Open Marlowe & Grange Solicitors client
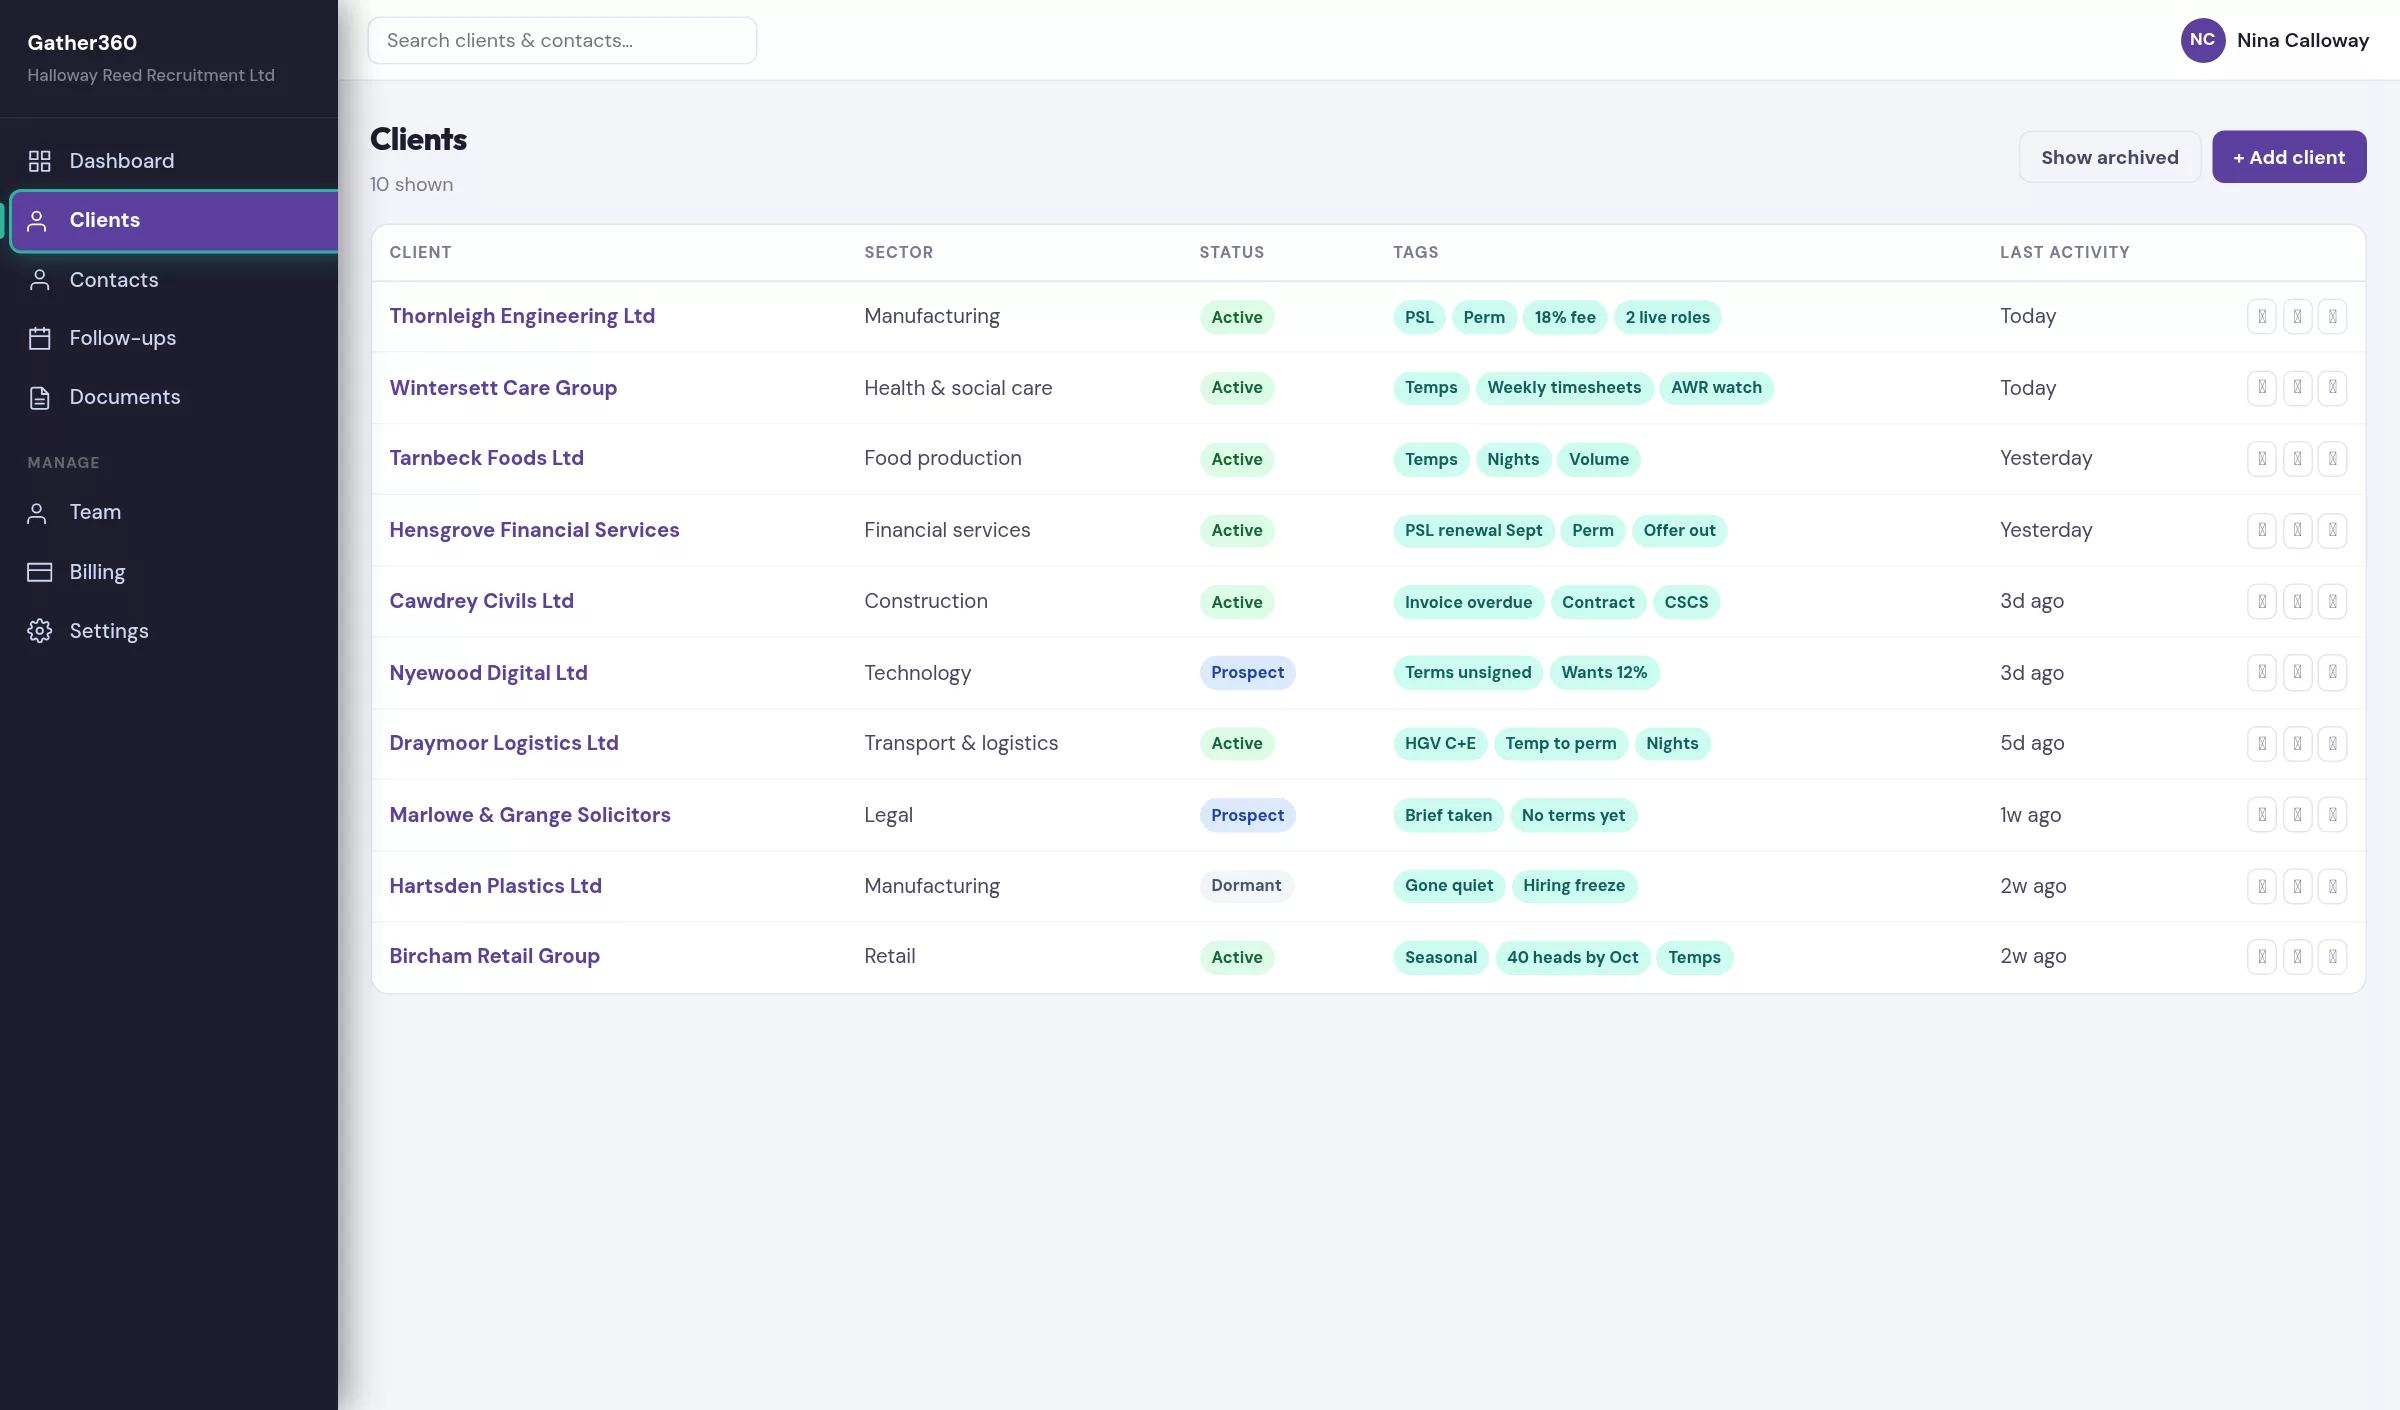 tap(530, 815)
